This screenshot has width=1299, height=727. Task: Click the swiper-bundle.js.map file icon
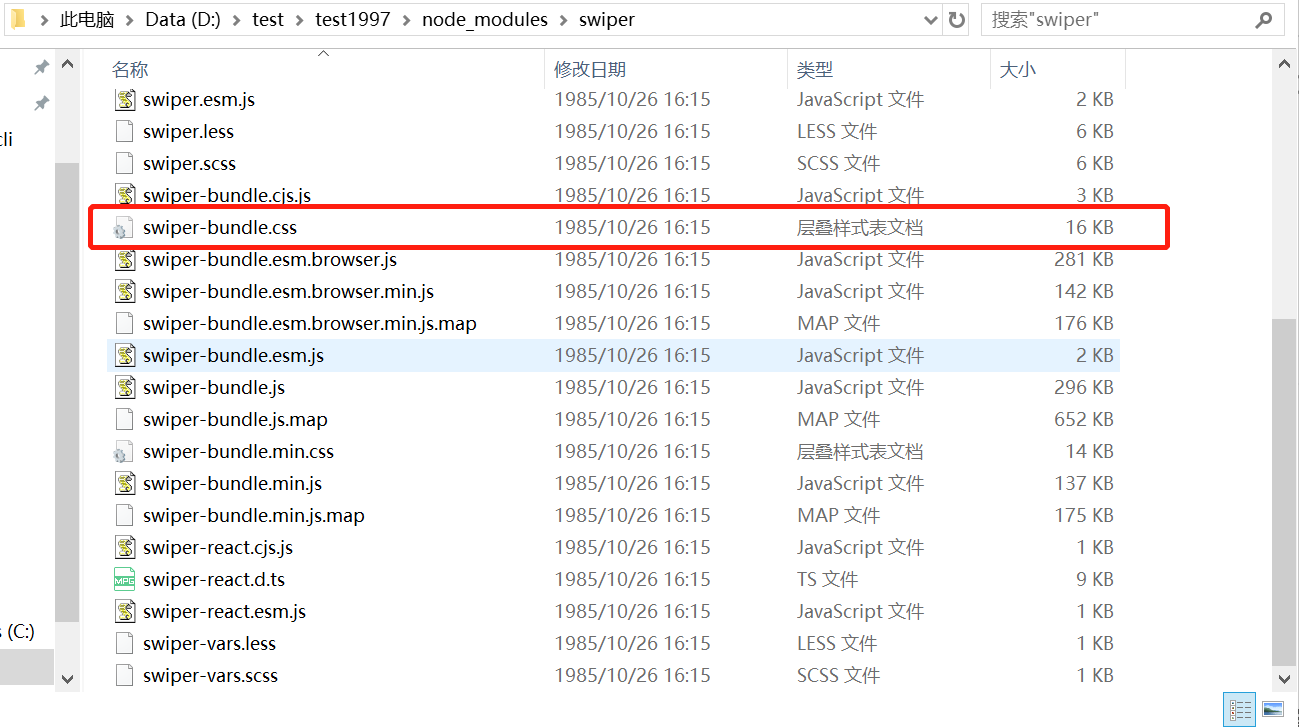pos(124,420)
